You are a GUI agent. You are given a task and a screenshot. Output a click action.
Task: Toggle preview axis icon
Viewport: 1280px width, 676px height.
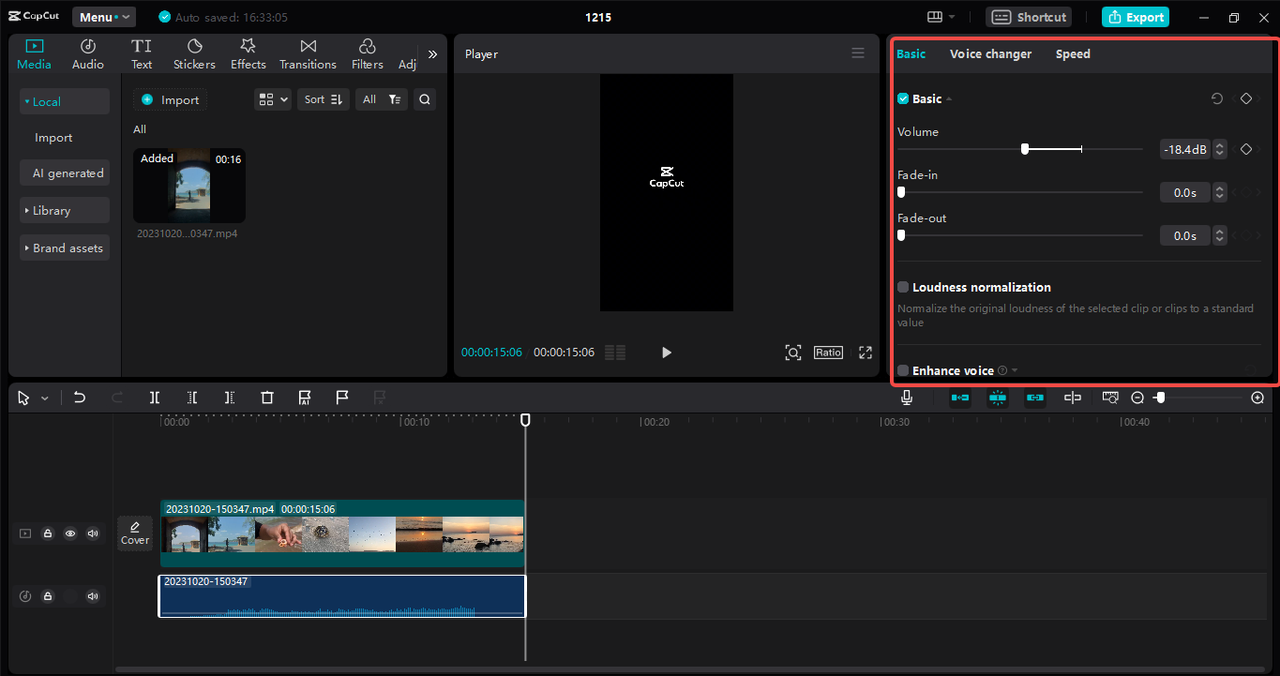[x=1072, y=398]
